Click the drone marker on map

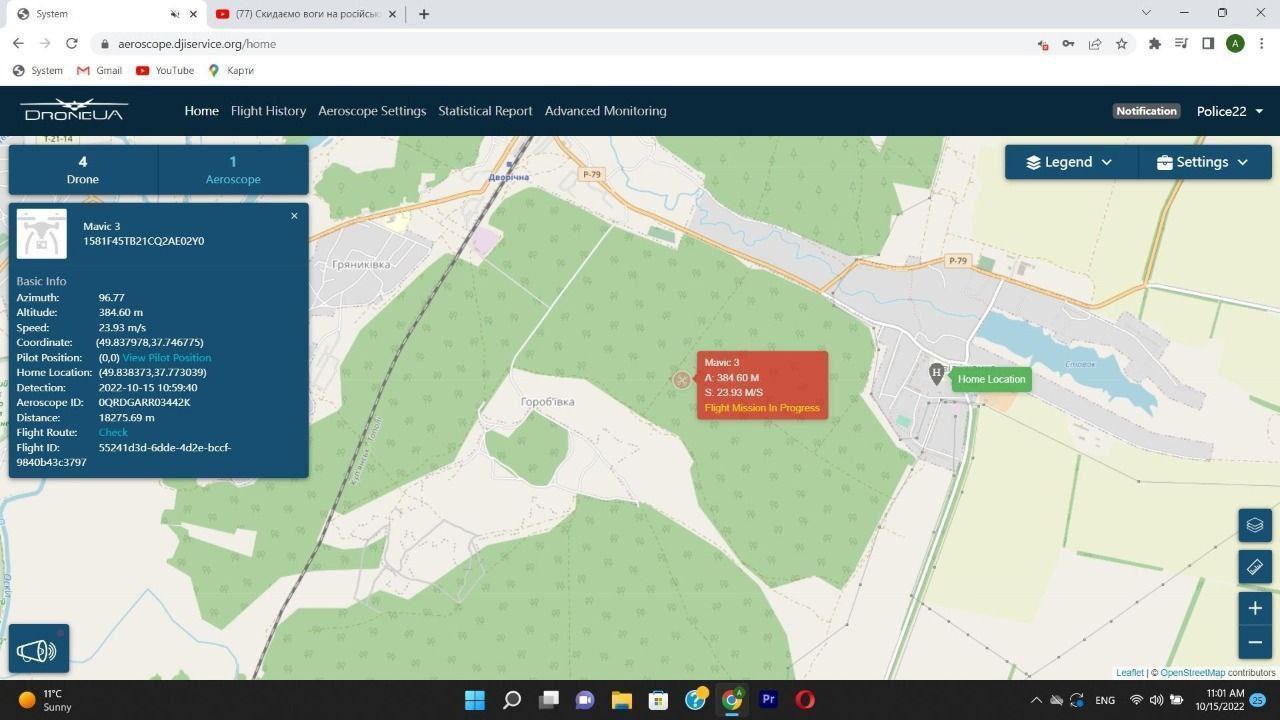tap(682, 380)
